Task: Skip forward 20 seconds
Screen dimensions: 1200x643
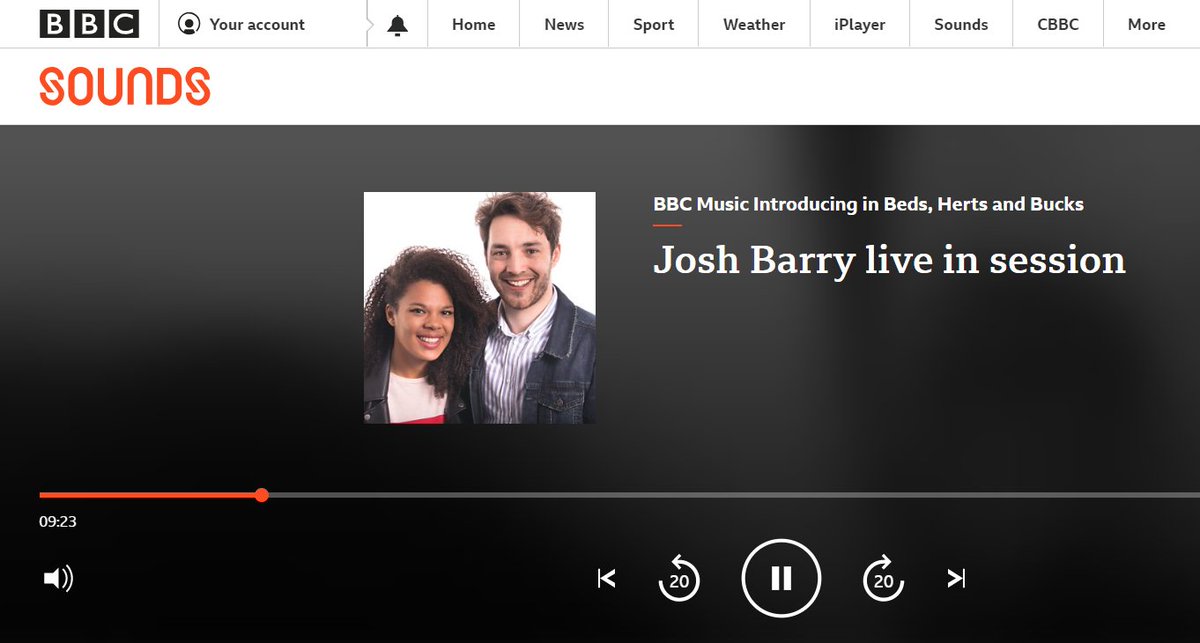Action: point(884,578)
